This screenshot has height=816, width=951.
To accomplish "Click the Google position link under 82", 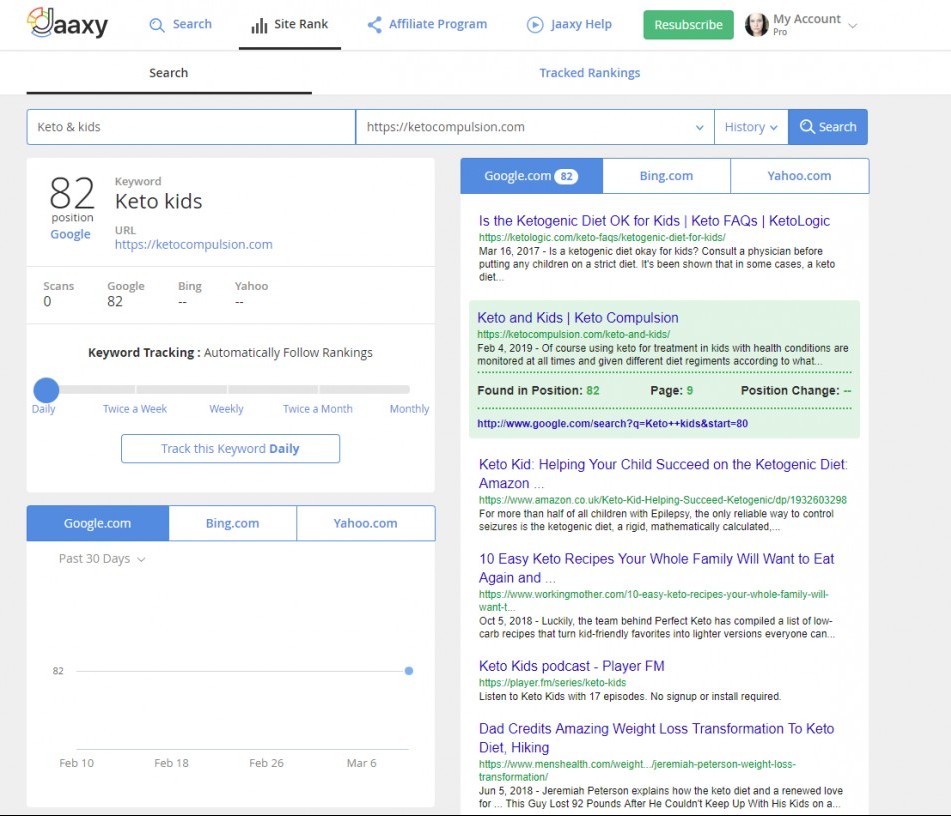I will [70, 234].
